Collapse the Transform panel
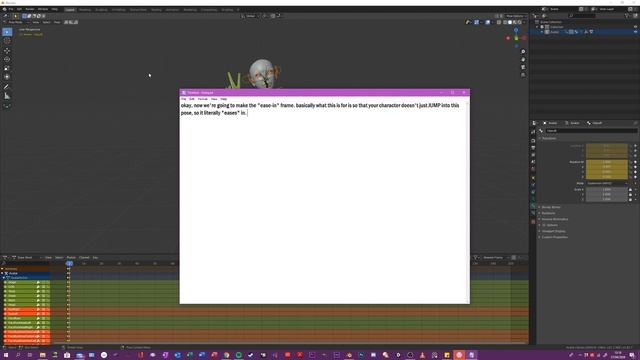640x360 pixels. pos(549,138)
